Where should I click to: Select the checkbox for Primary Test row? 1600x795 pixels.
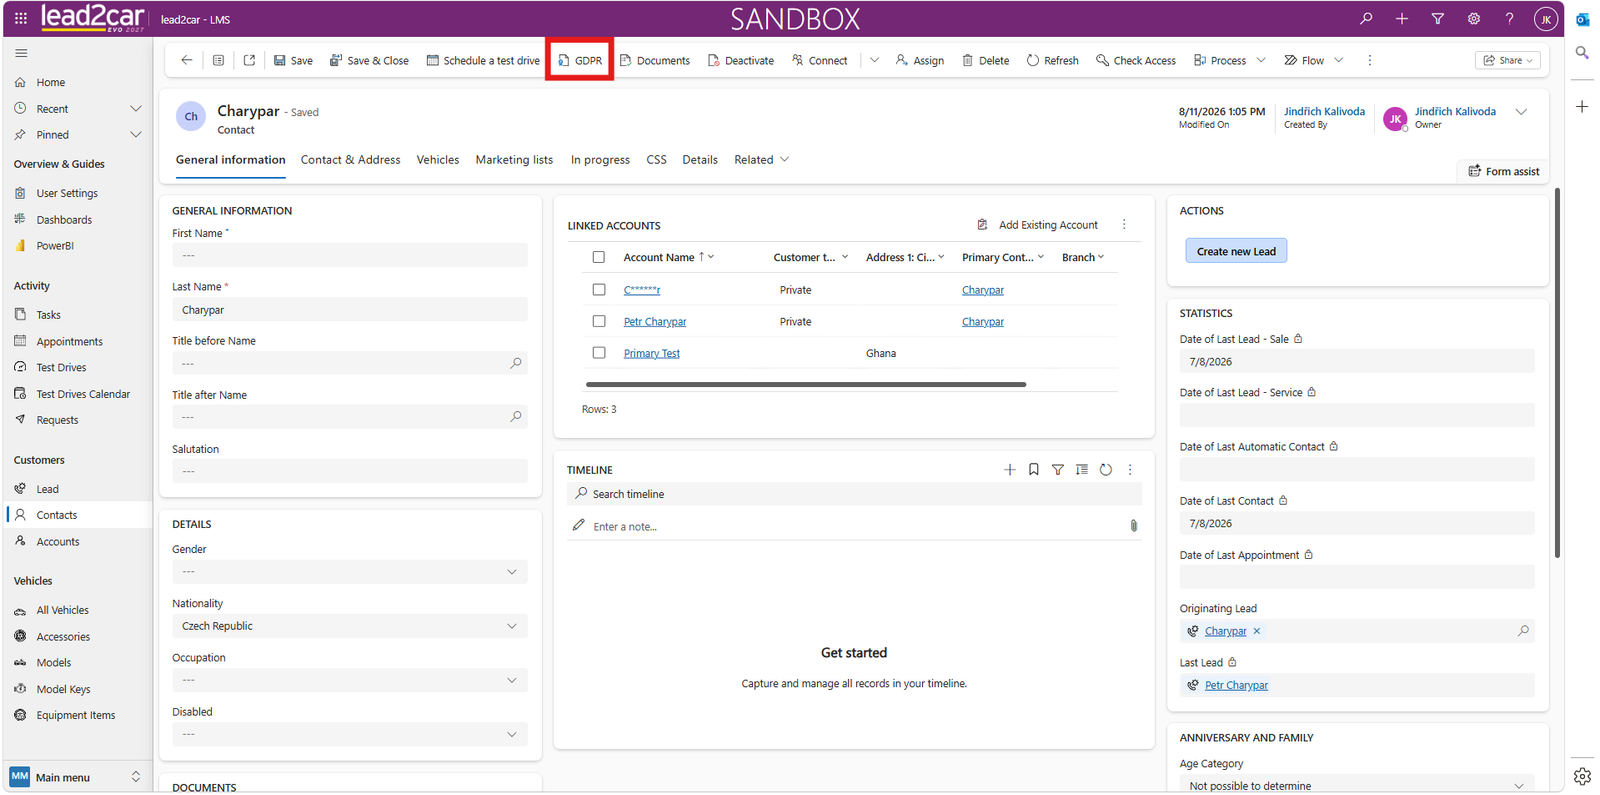coord(599,353)
